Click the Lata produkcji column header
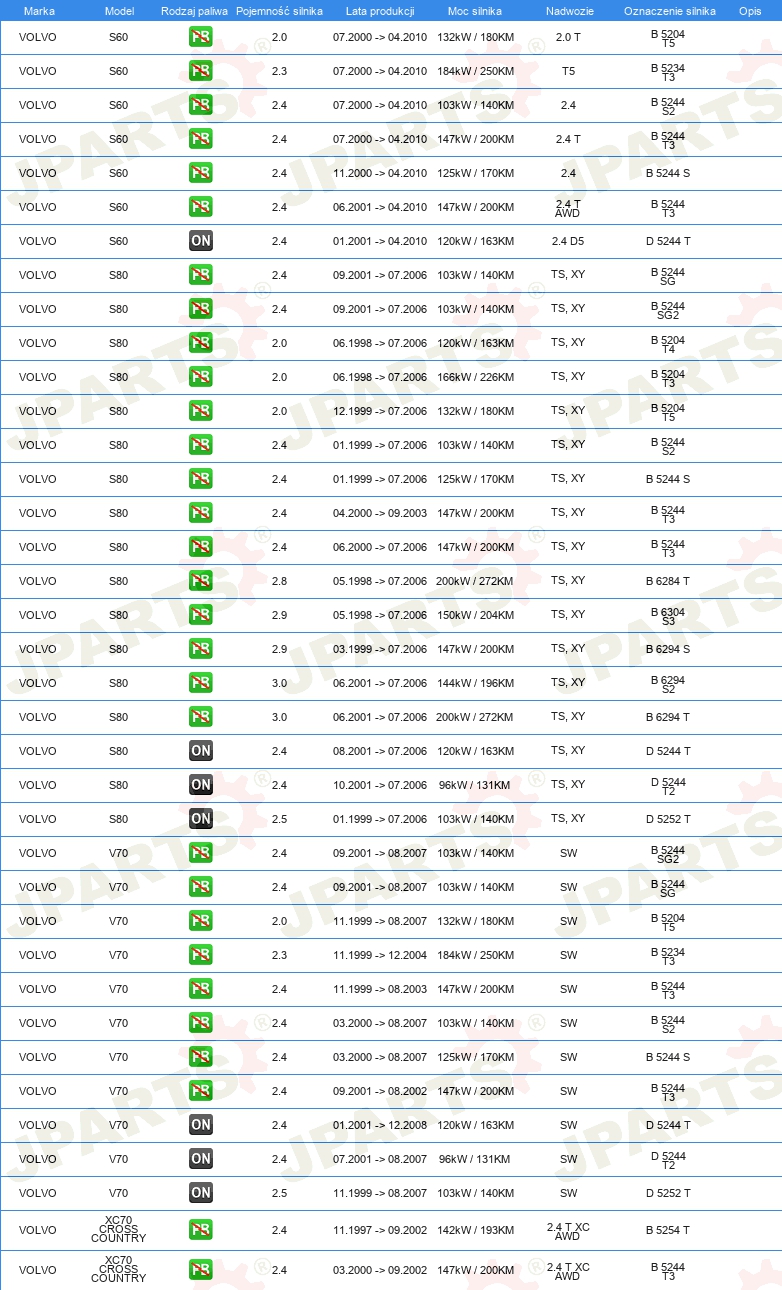This screenshot has height=1290, width=782. coord(380,11)
